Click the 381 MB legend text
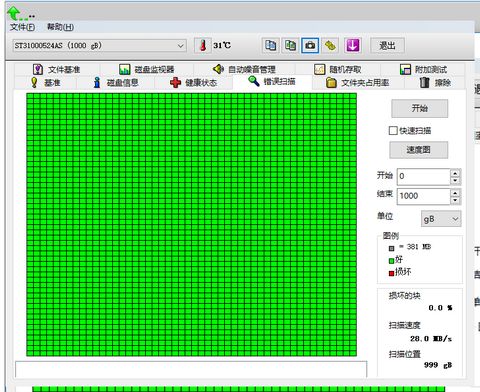This screenshot has width=480, height=392. click(x=415, y=247)
